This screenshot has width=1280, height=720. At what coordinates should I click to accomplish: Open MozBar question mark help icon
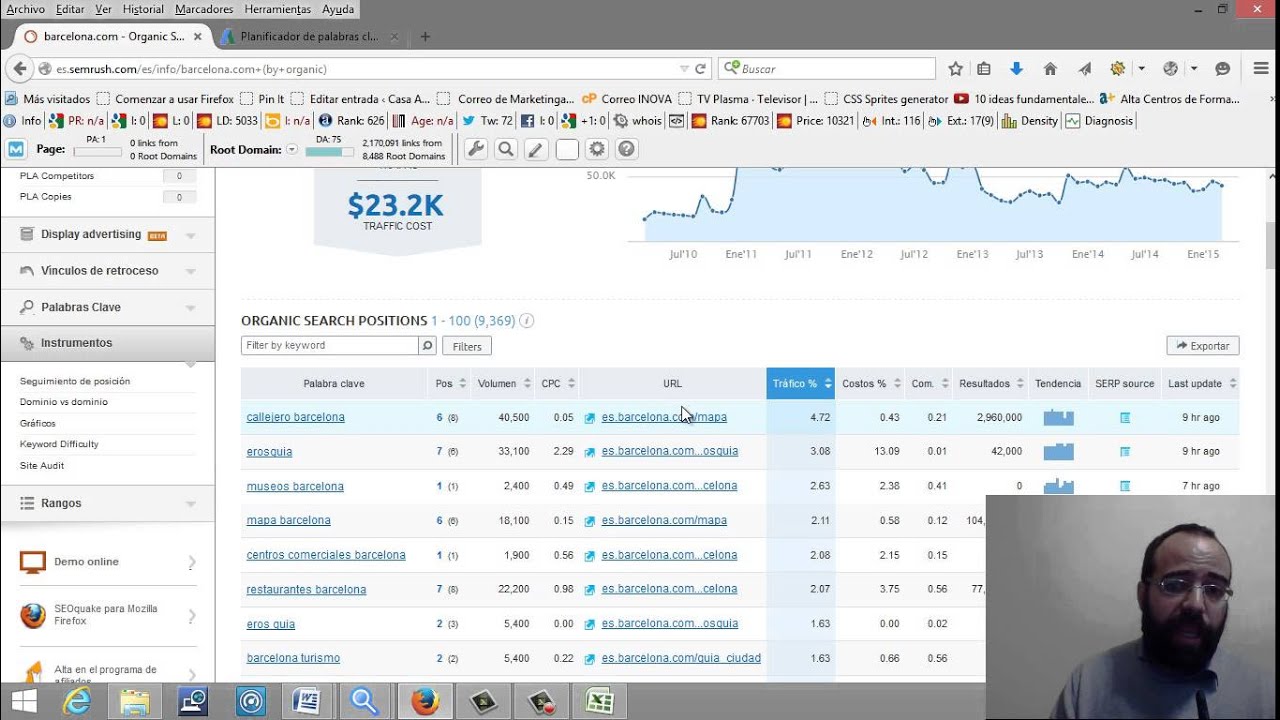tap(627, 149)
